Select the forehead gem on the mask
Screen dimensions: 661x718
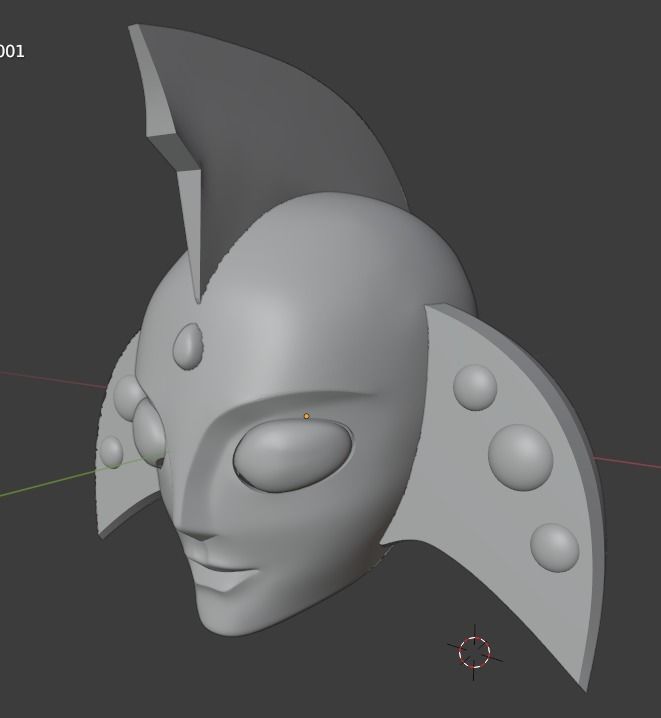(188, 346)
